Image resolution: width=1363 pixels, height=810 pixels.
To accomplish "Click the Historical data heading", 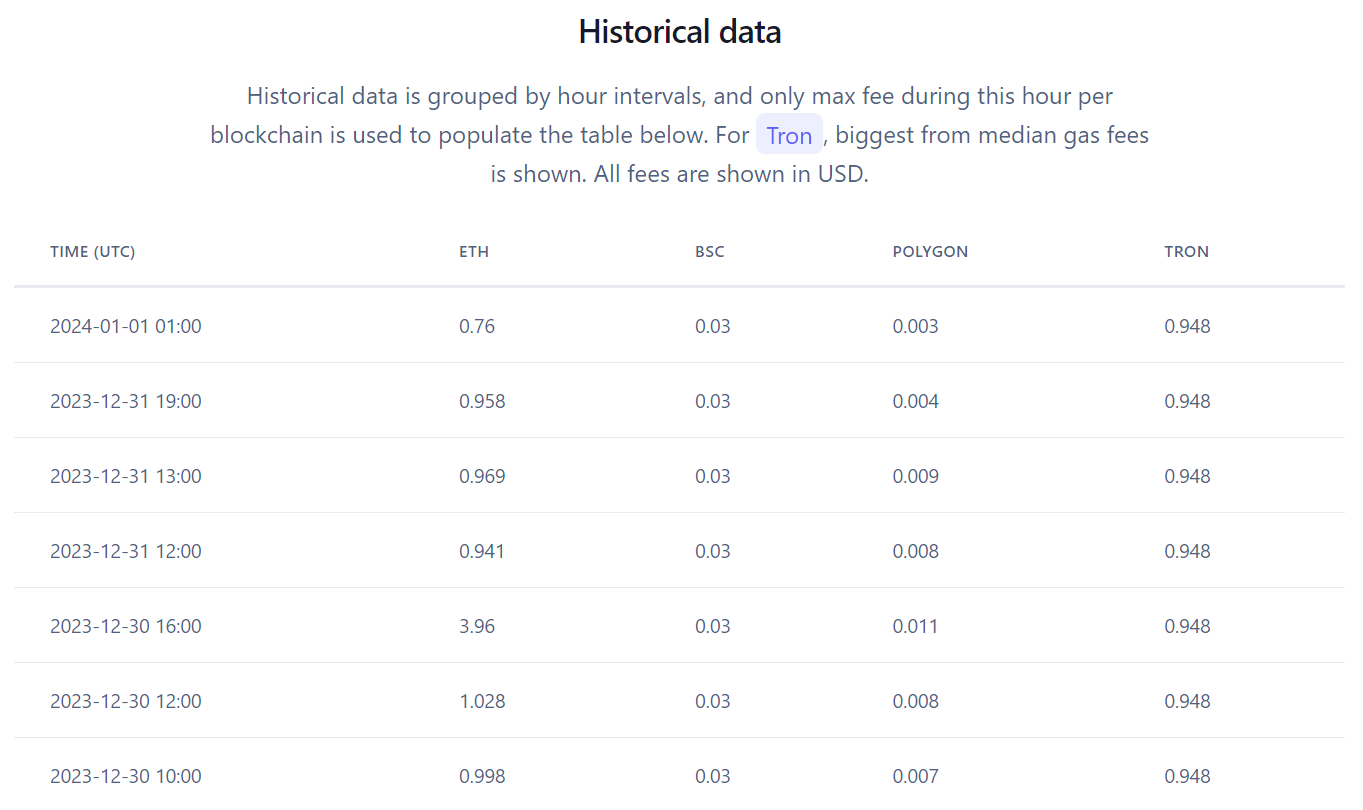I will (680, 32).
